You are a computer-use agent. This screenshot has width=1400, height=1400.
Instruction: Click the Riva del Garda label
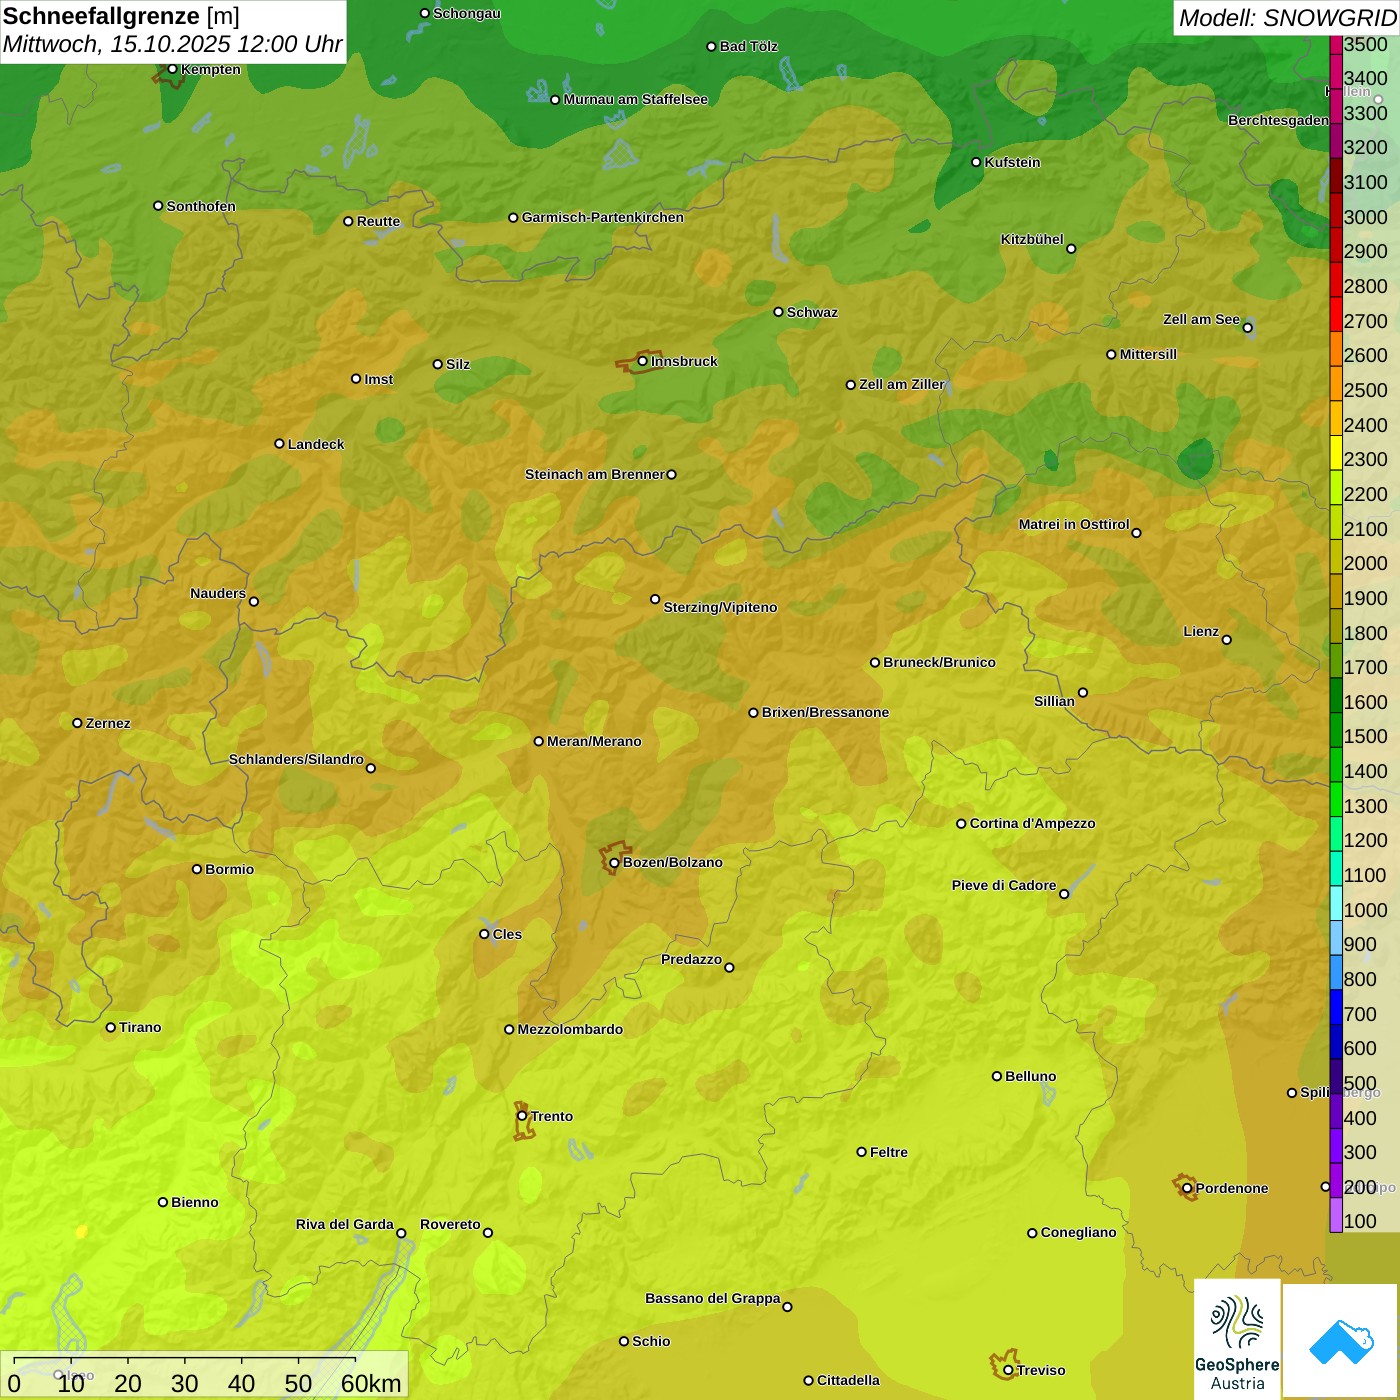(345, 1224)
